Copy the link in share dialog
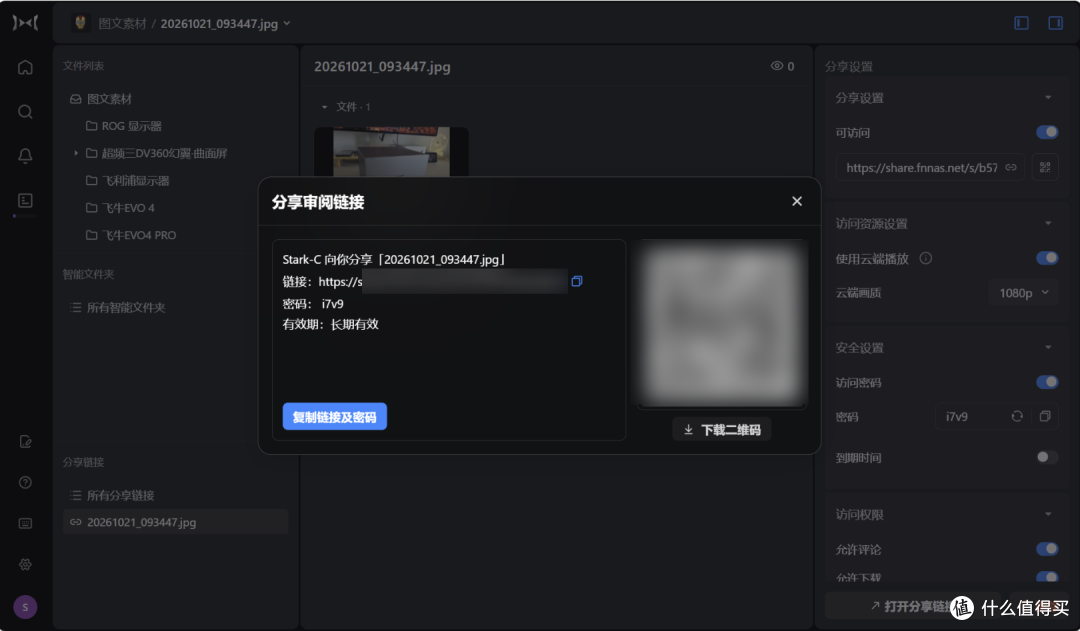The image size is (1080, 631). (x=577, y=281)
